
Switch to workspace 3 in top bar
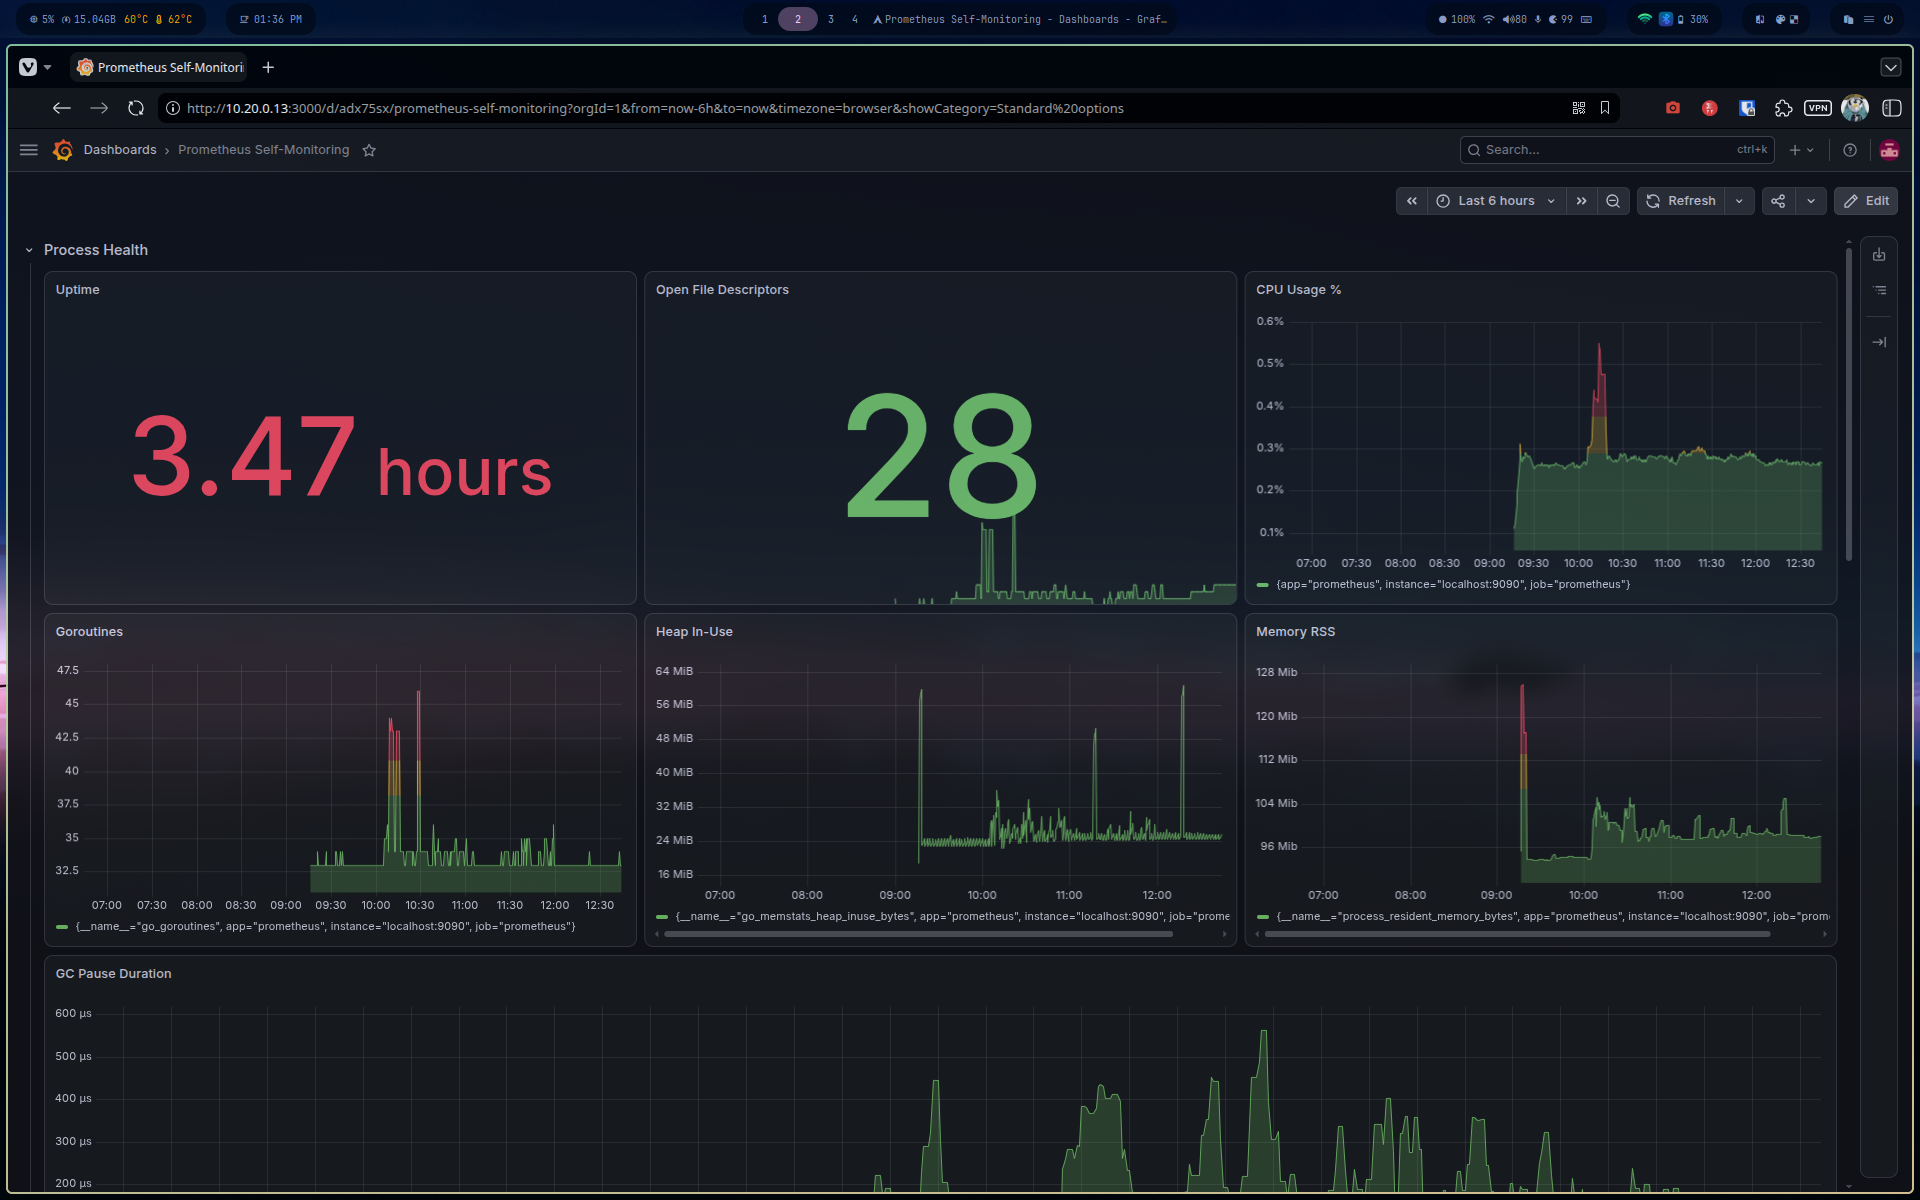pyautogui.click(x=830, y=19)
